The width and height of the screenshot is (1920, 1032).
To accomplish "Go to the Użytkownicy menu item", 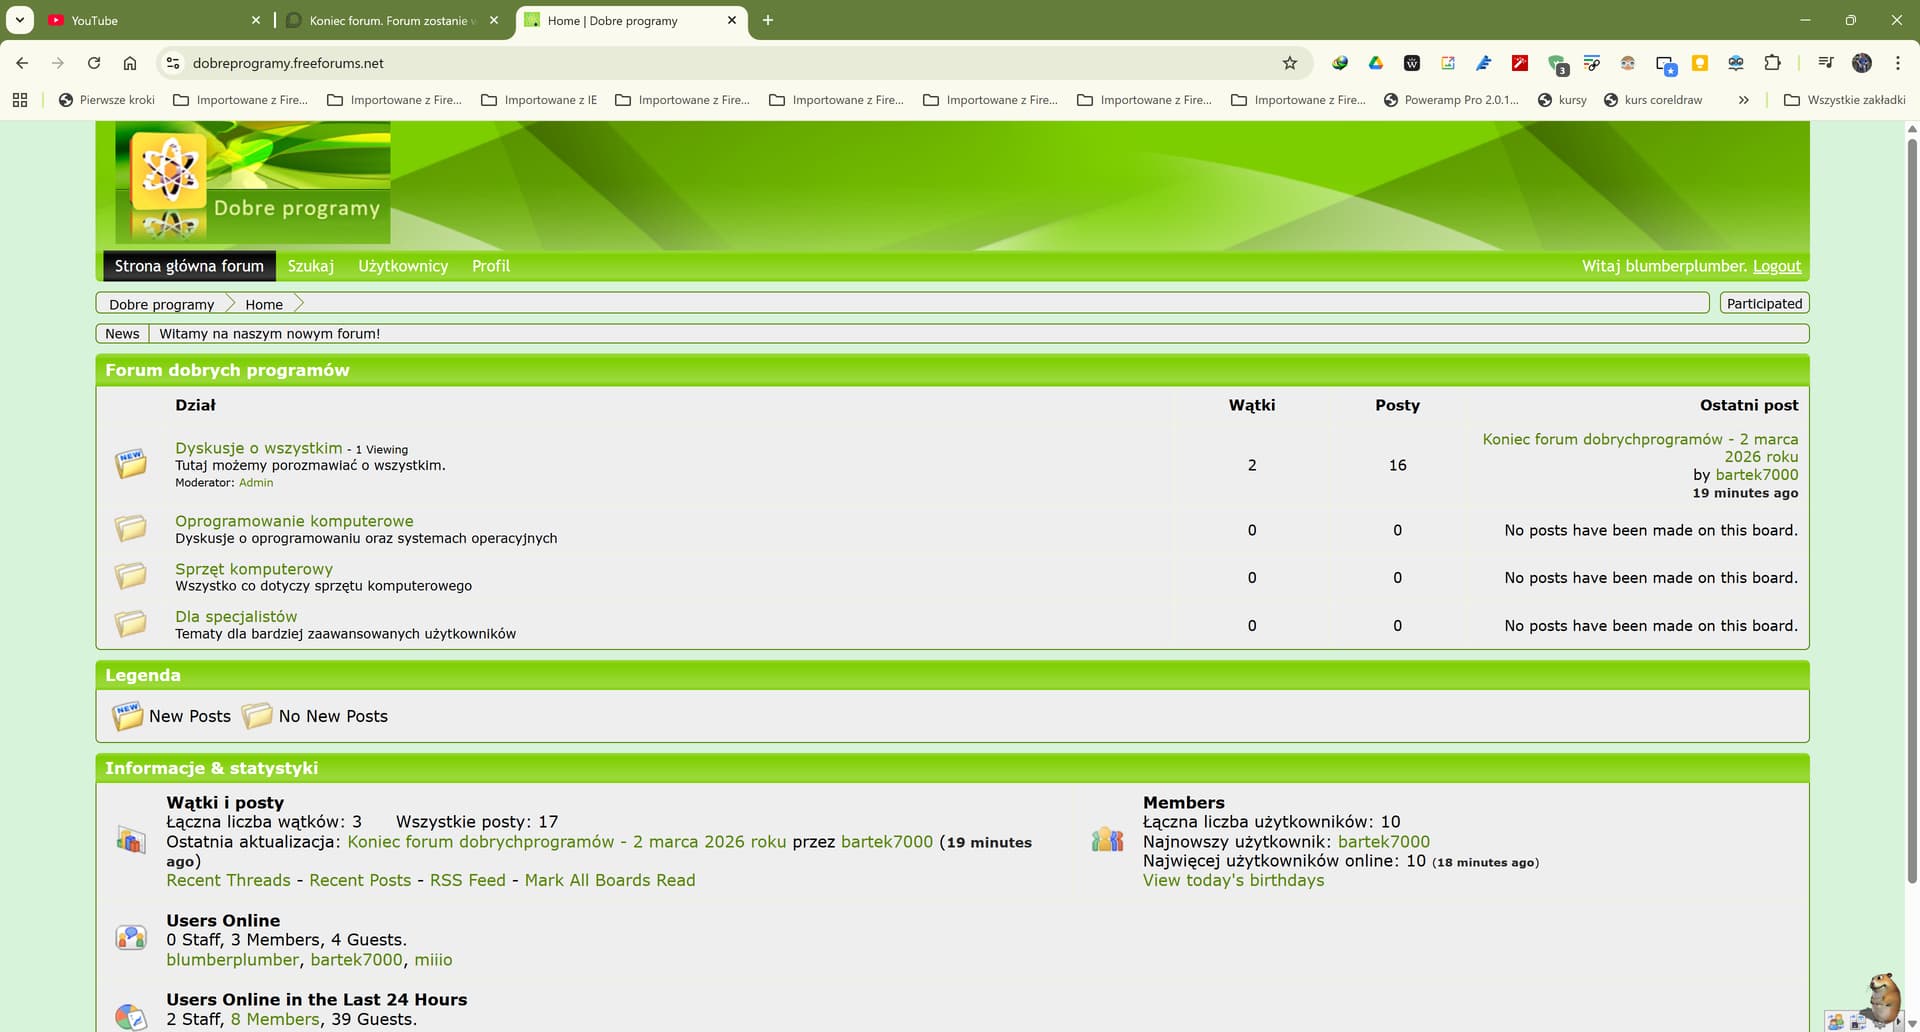I will (403, 266).
